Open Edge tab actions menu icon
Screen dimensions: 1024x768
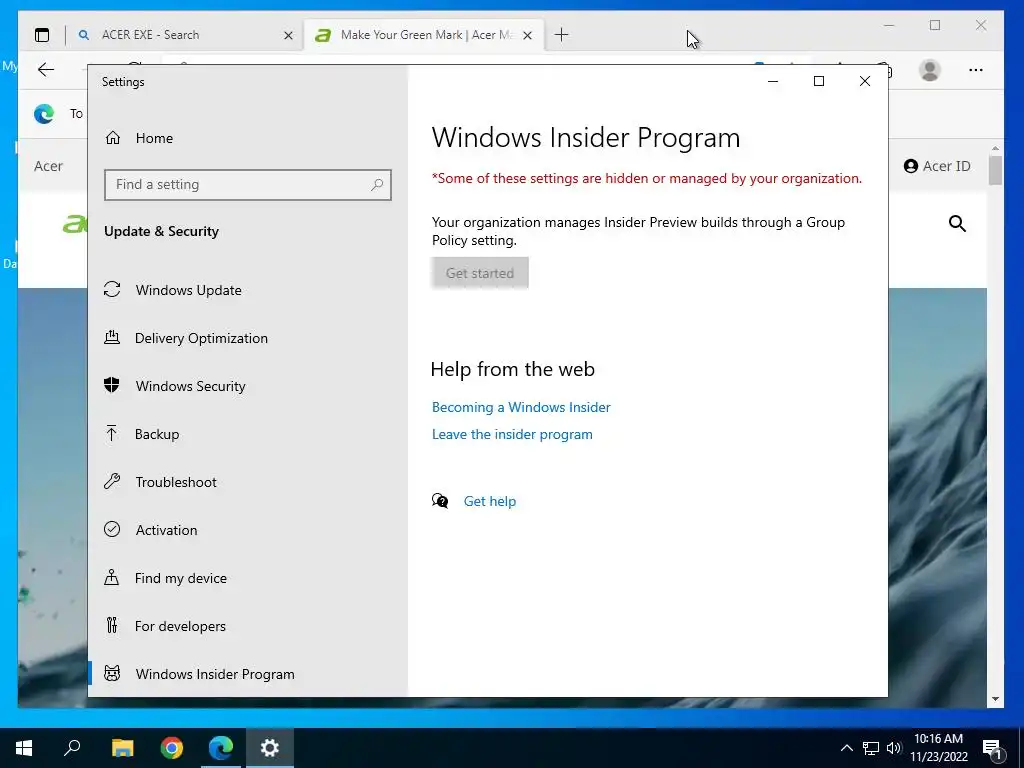tap(42, 35)
